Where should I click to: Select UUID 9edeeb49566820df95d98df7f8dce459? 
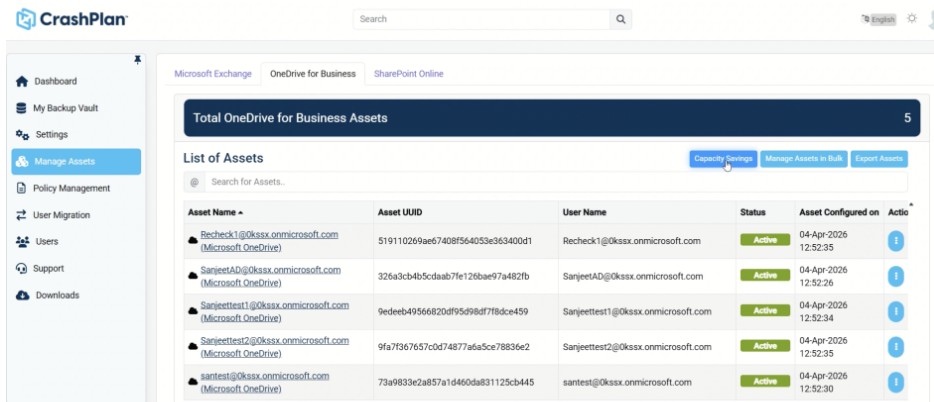(453, 311)
